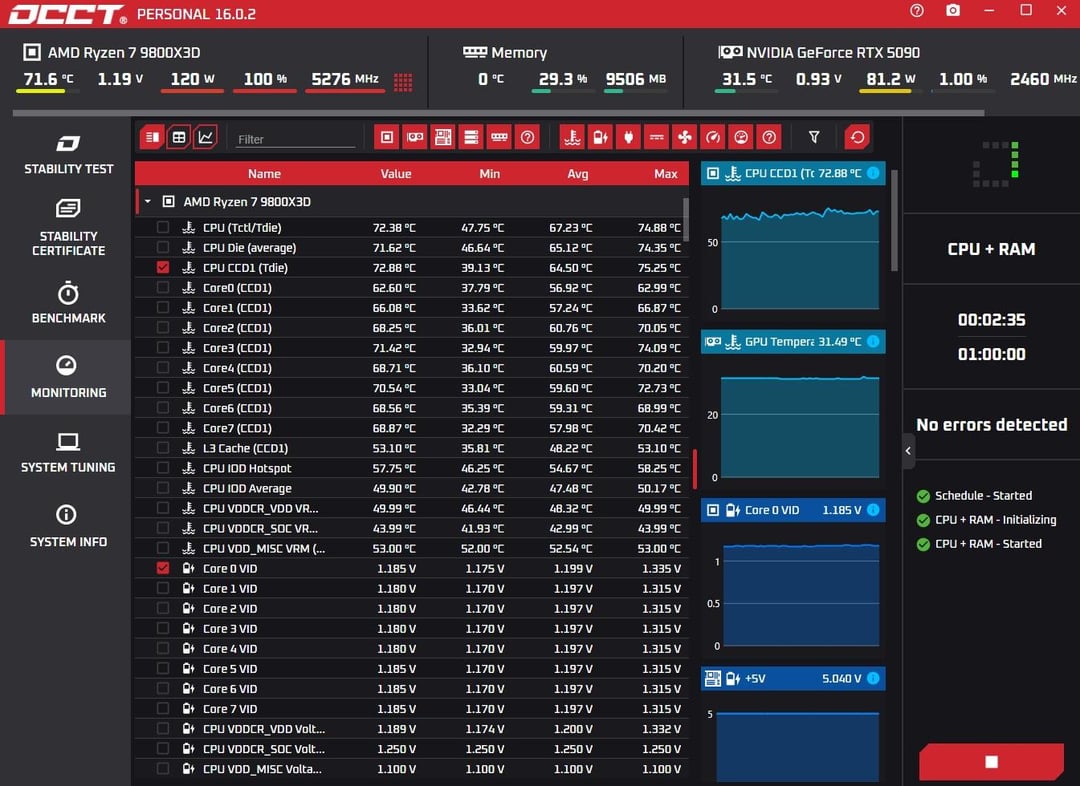Toggle the GPU sensors filter icon
The image size is (1080, 786).
(x=414, y=137)
